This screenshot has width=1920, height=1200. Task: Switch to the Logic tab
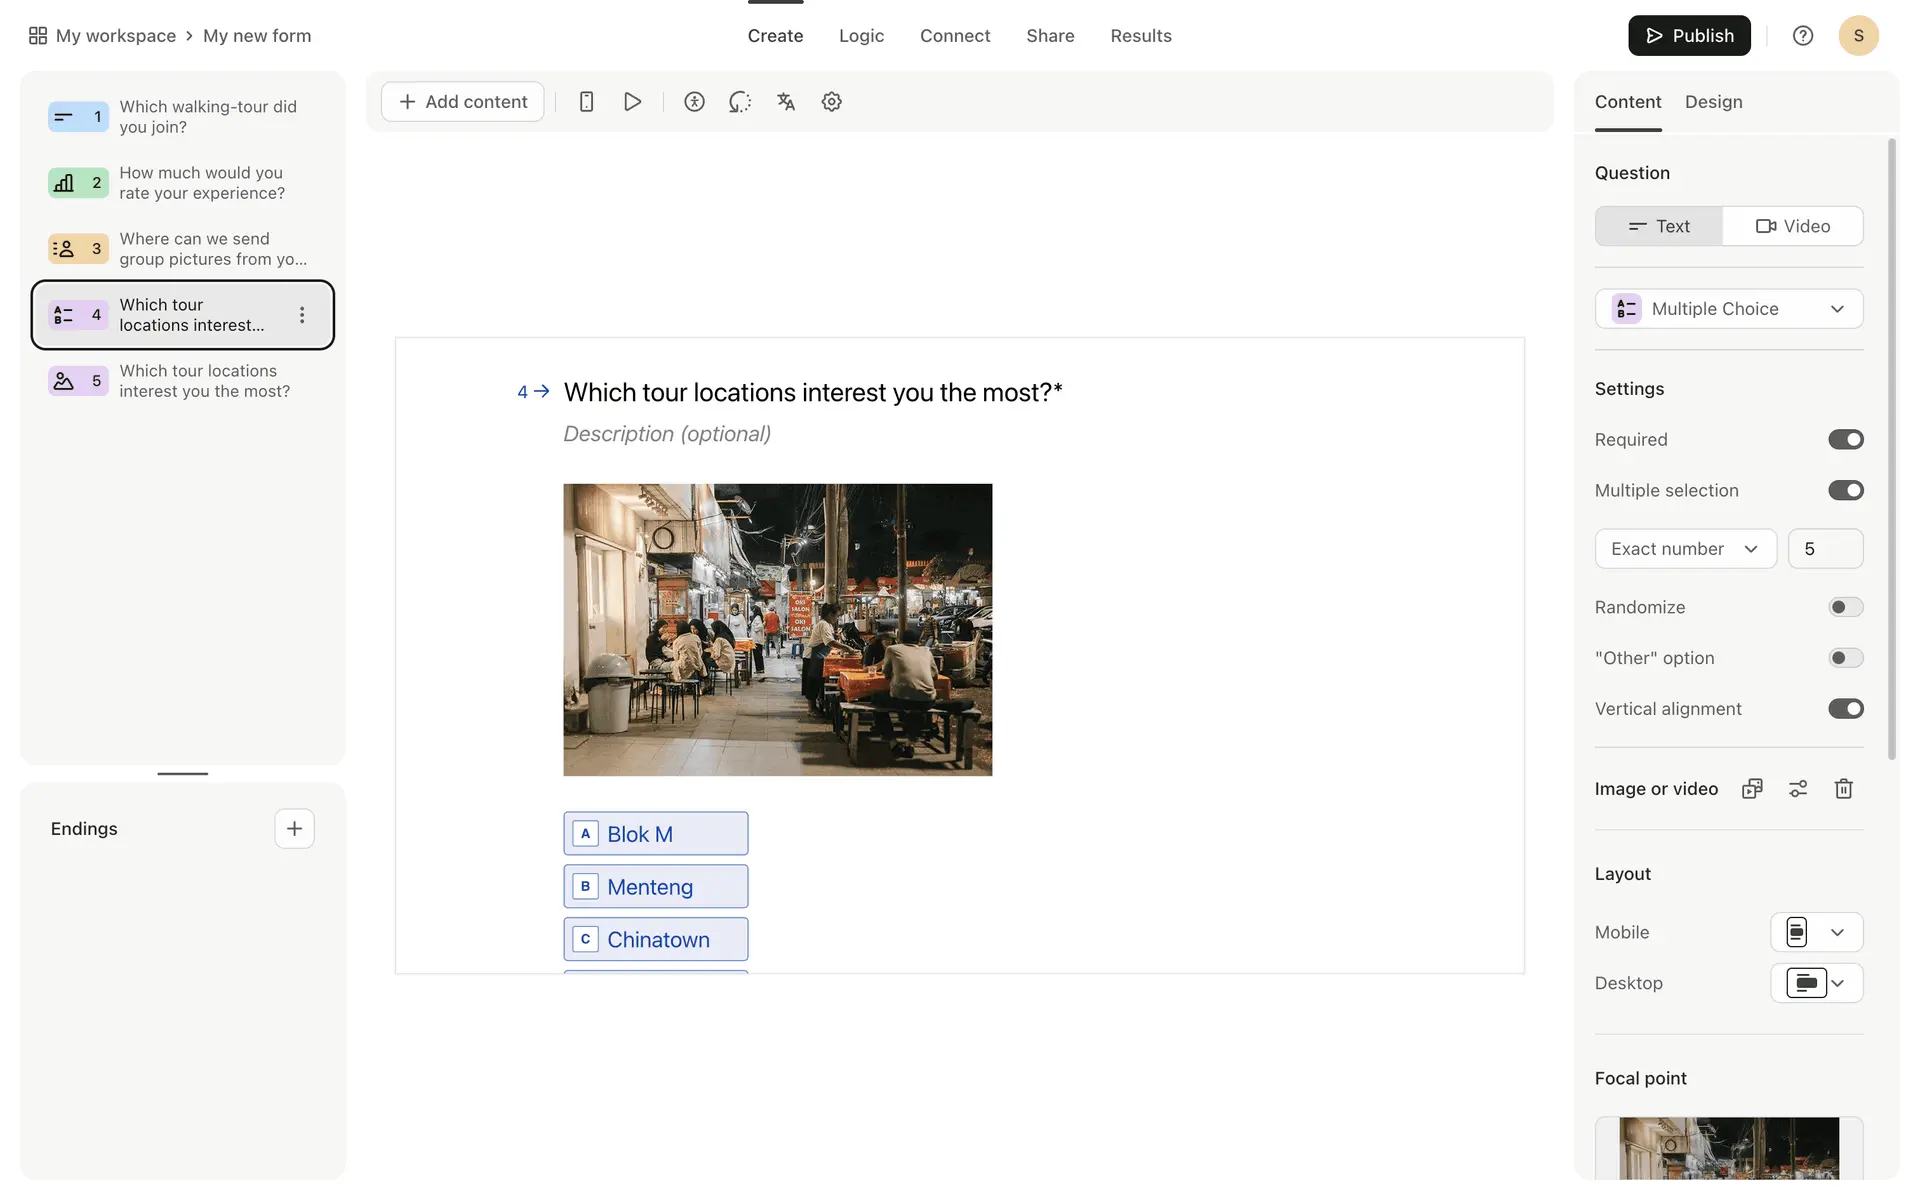[861, 36]
